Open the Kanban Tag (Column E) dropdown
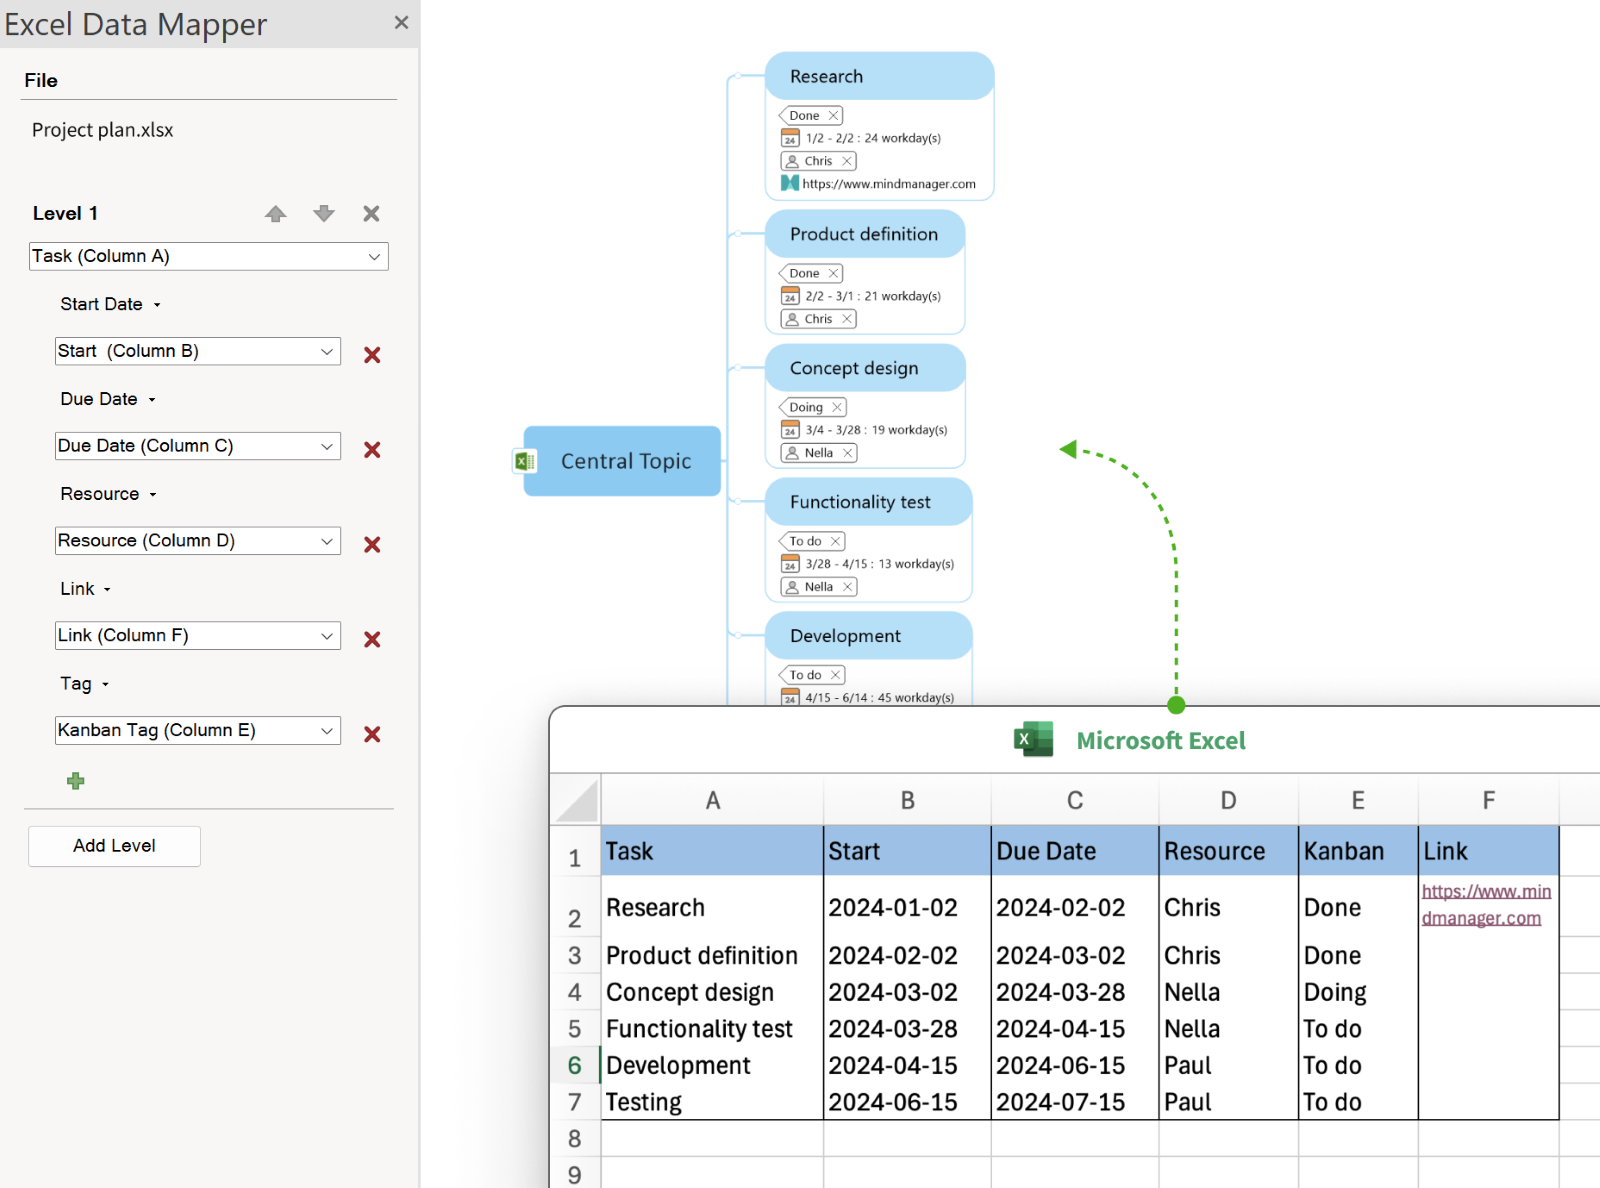The image size is (1600, 1188). point(326,730)
